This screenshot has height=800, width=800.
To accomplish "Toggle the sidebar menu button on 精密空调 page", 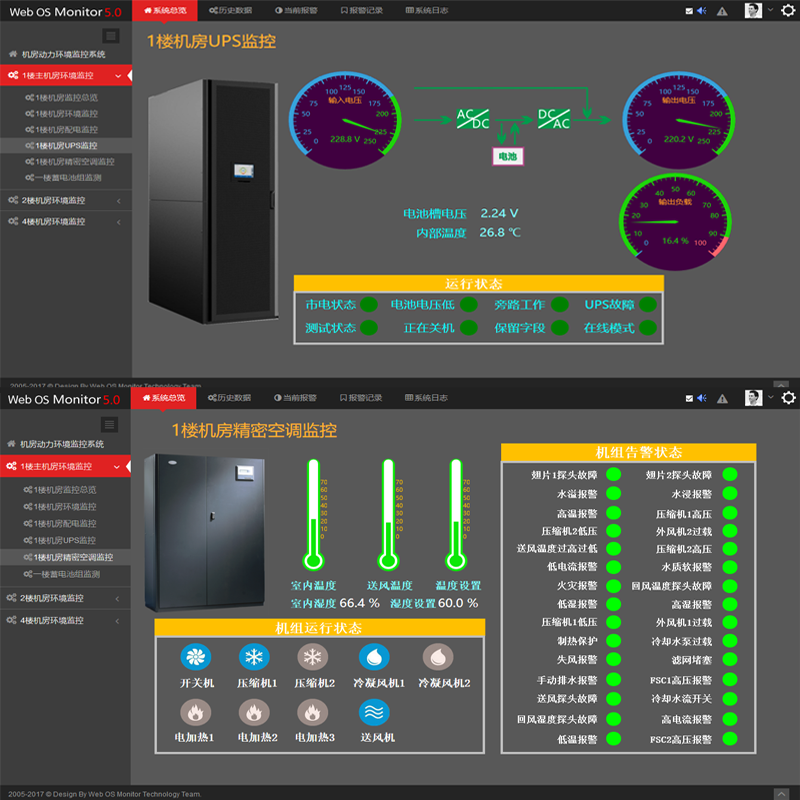I will coord(109,424).
